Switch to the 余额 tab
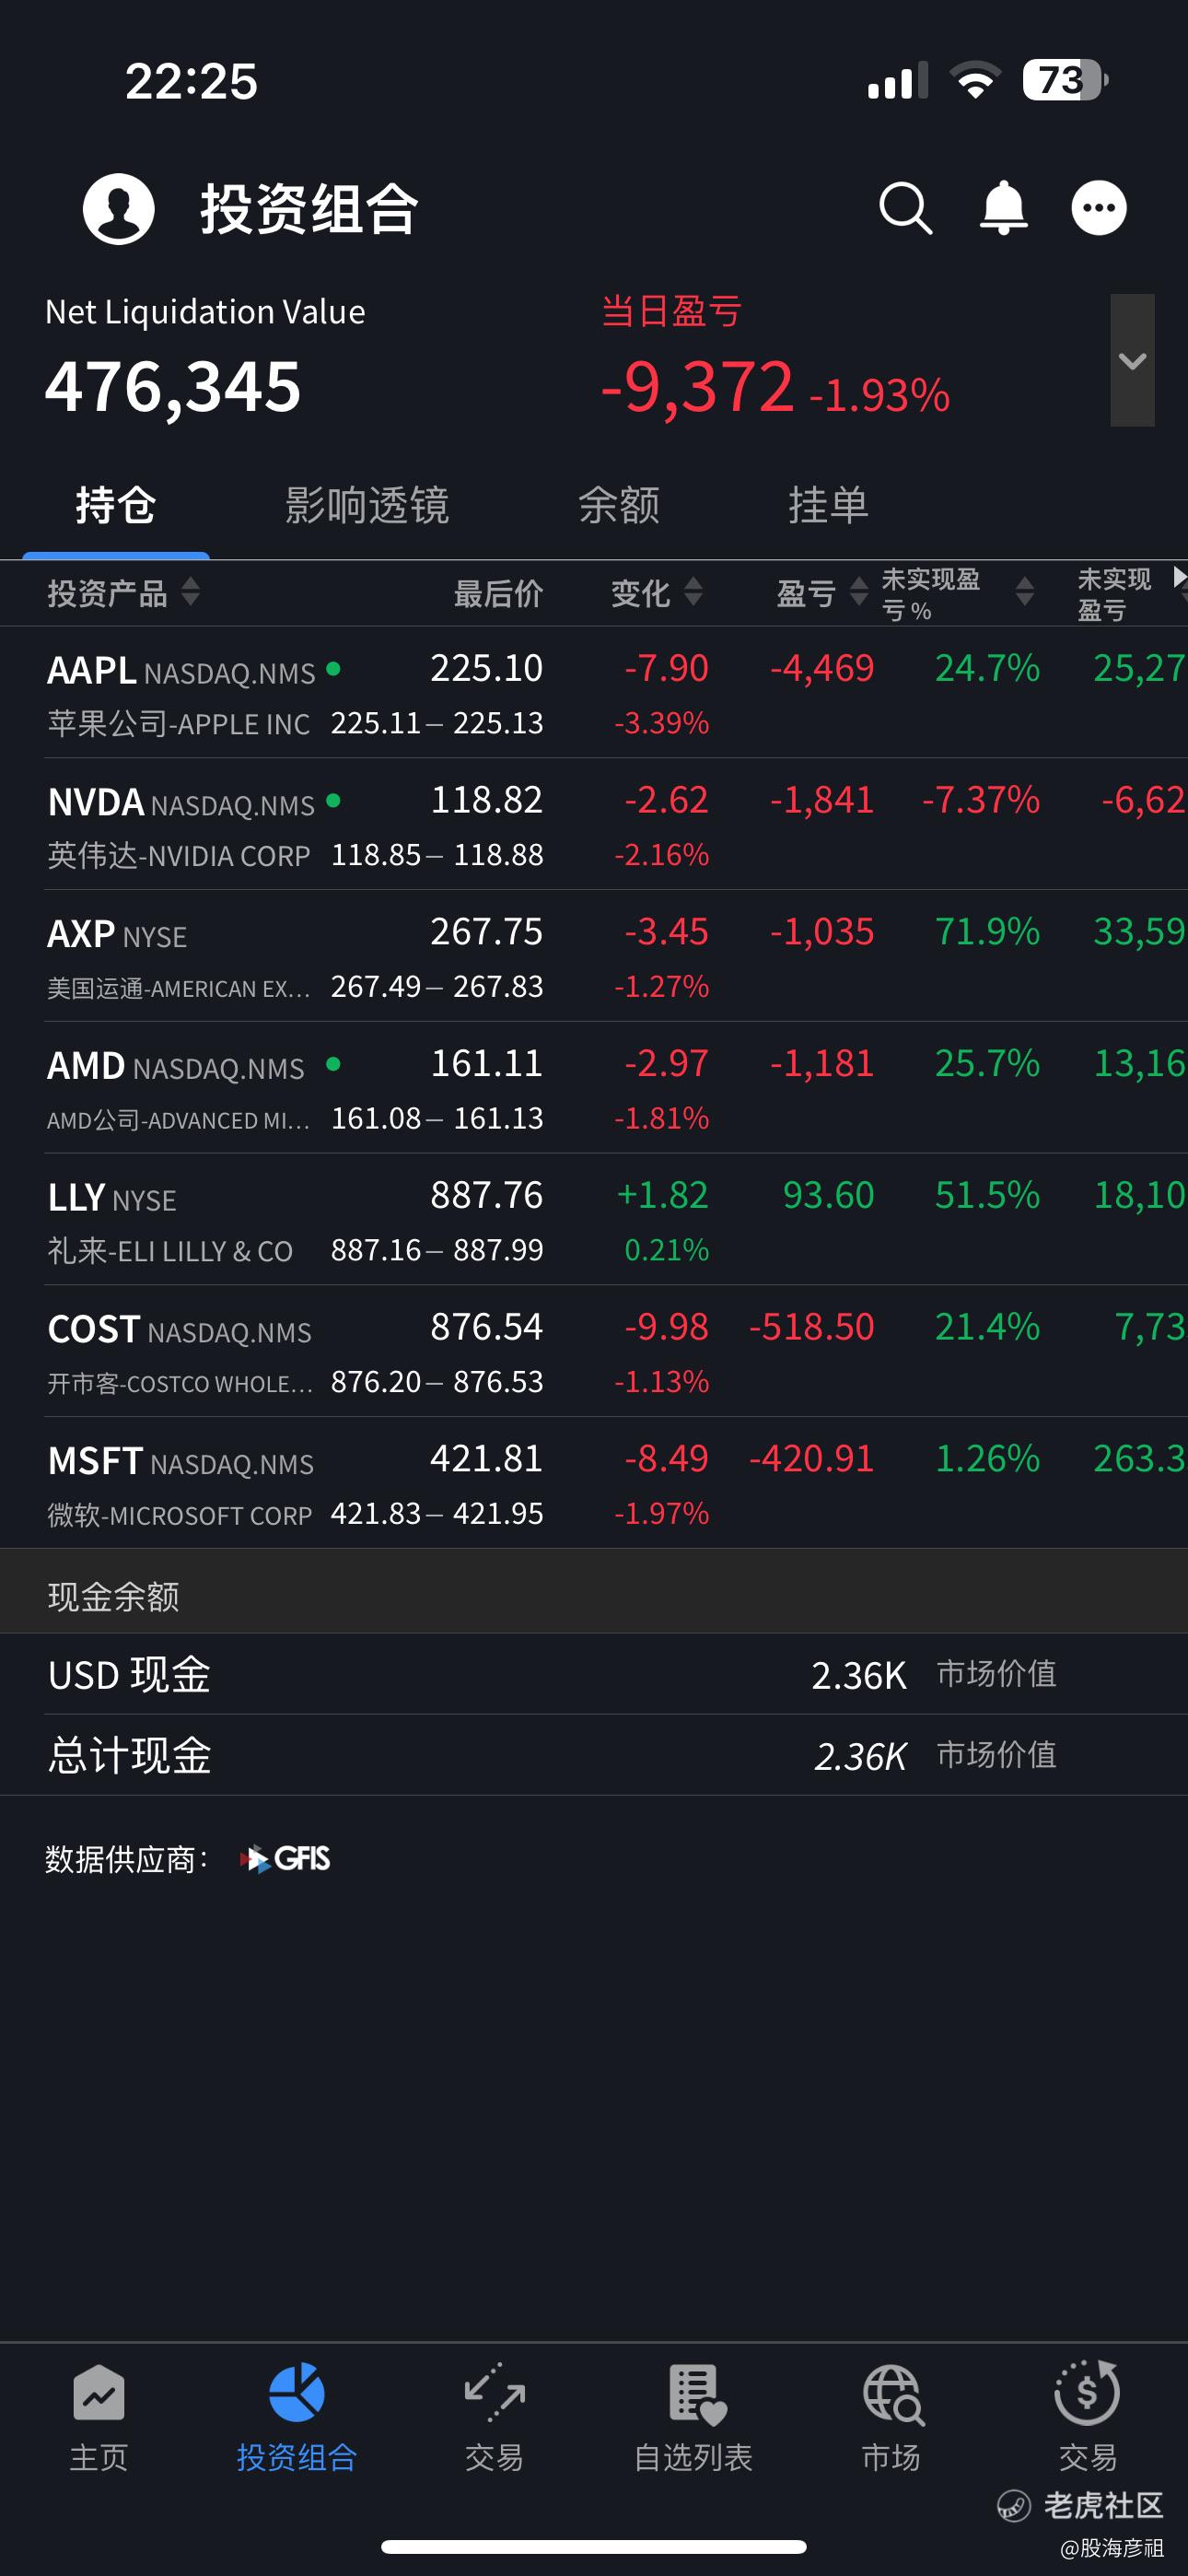This screenshot has height=2576, width=1188. point(619,505)
